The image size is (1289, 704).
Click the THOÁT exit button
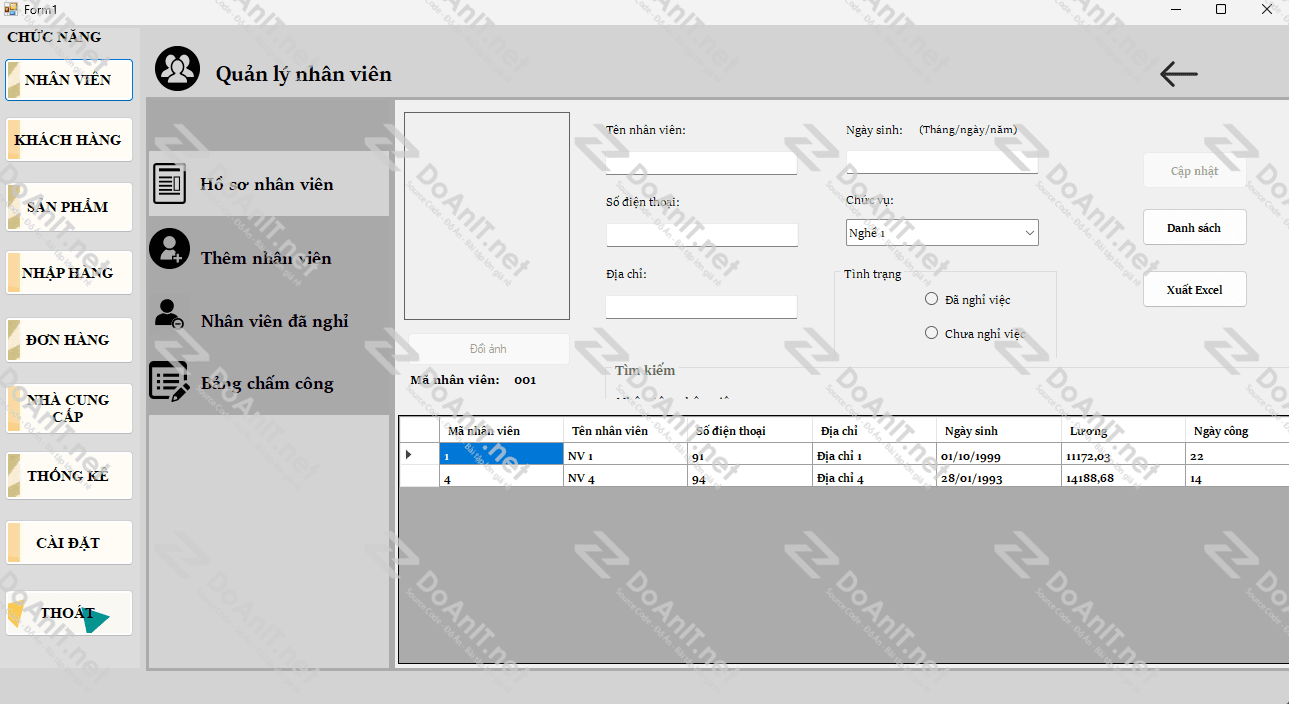(x=69, y=613)
